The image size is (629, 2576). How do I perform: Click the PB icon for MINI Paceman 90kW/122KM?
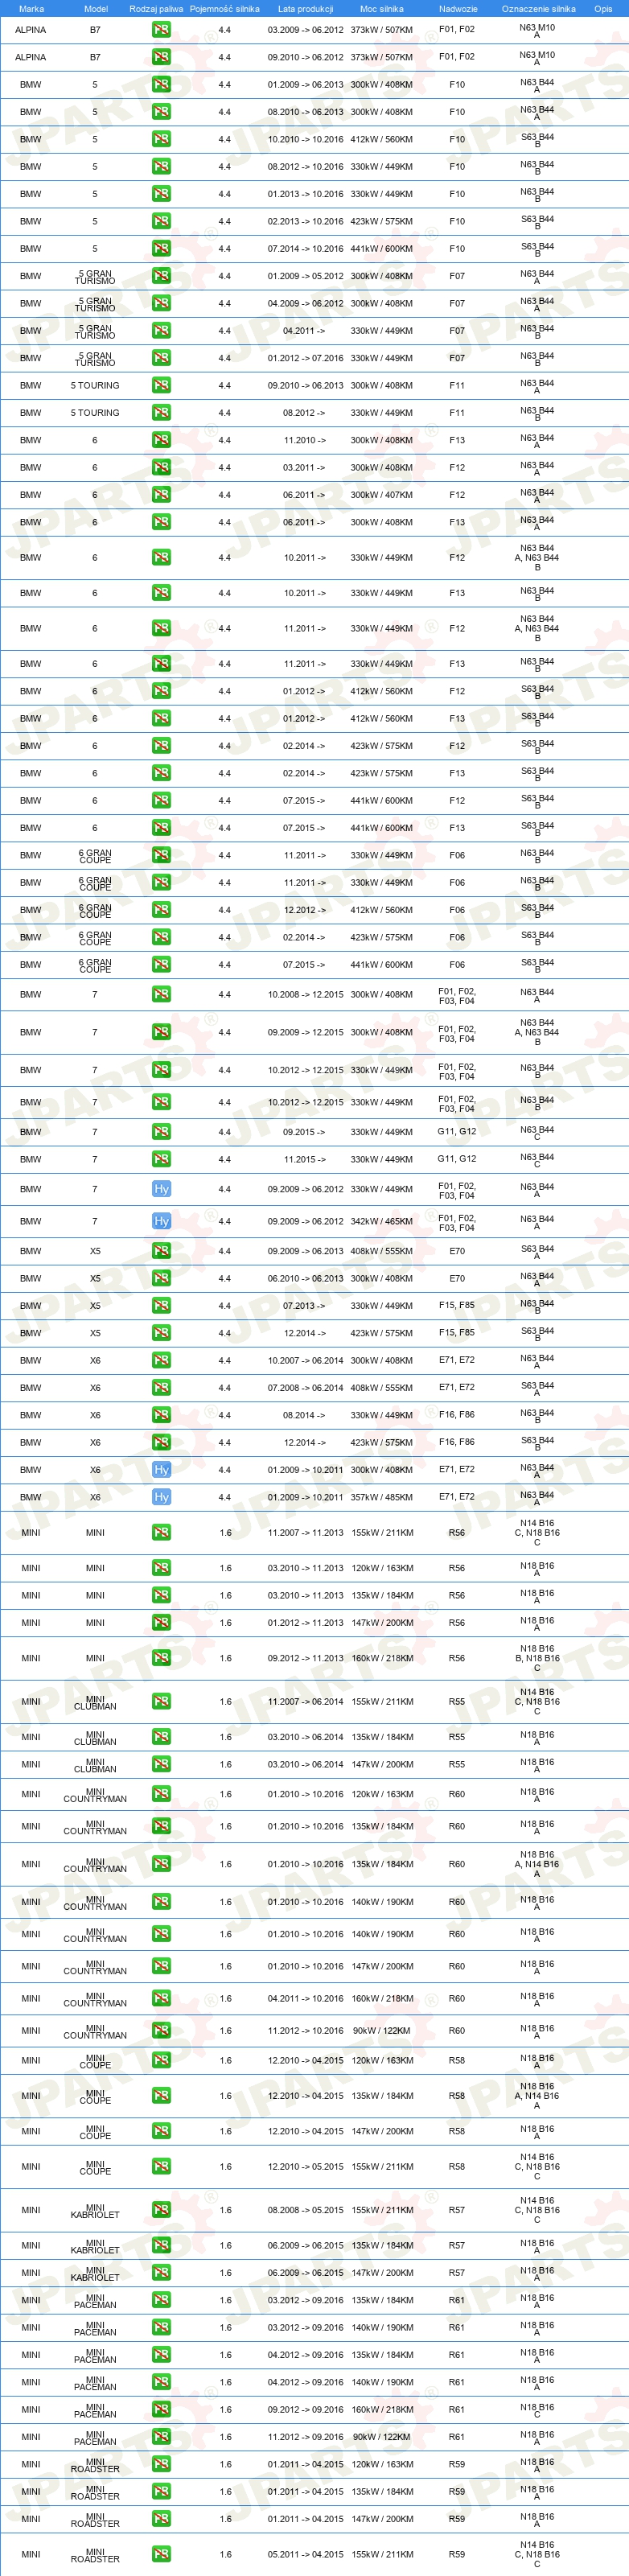pyautogui.click(x=161, y=2437)
